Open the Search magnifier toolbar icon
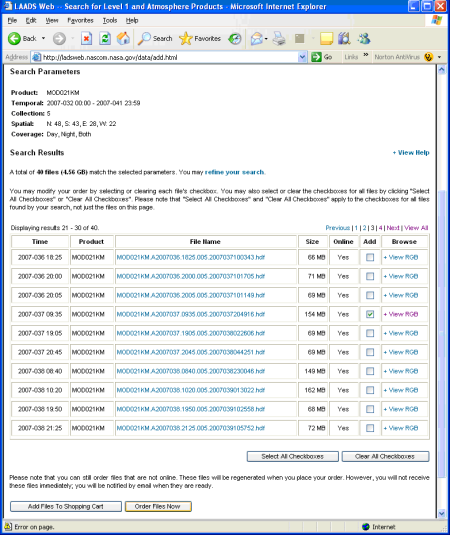This screenshot has width=450, height=535. coord(144,39)
